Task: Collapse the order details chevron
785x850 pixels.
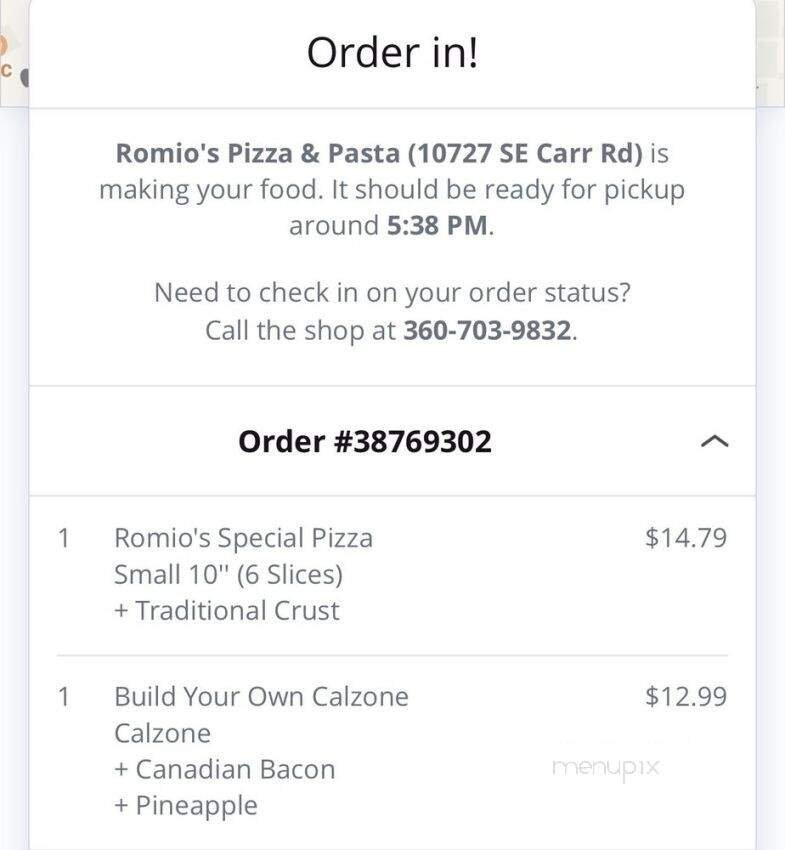Action: 714,441
